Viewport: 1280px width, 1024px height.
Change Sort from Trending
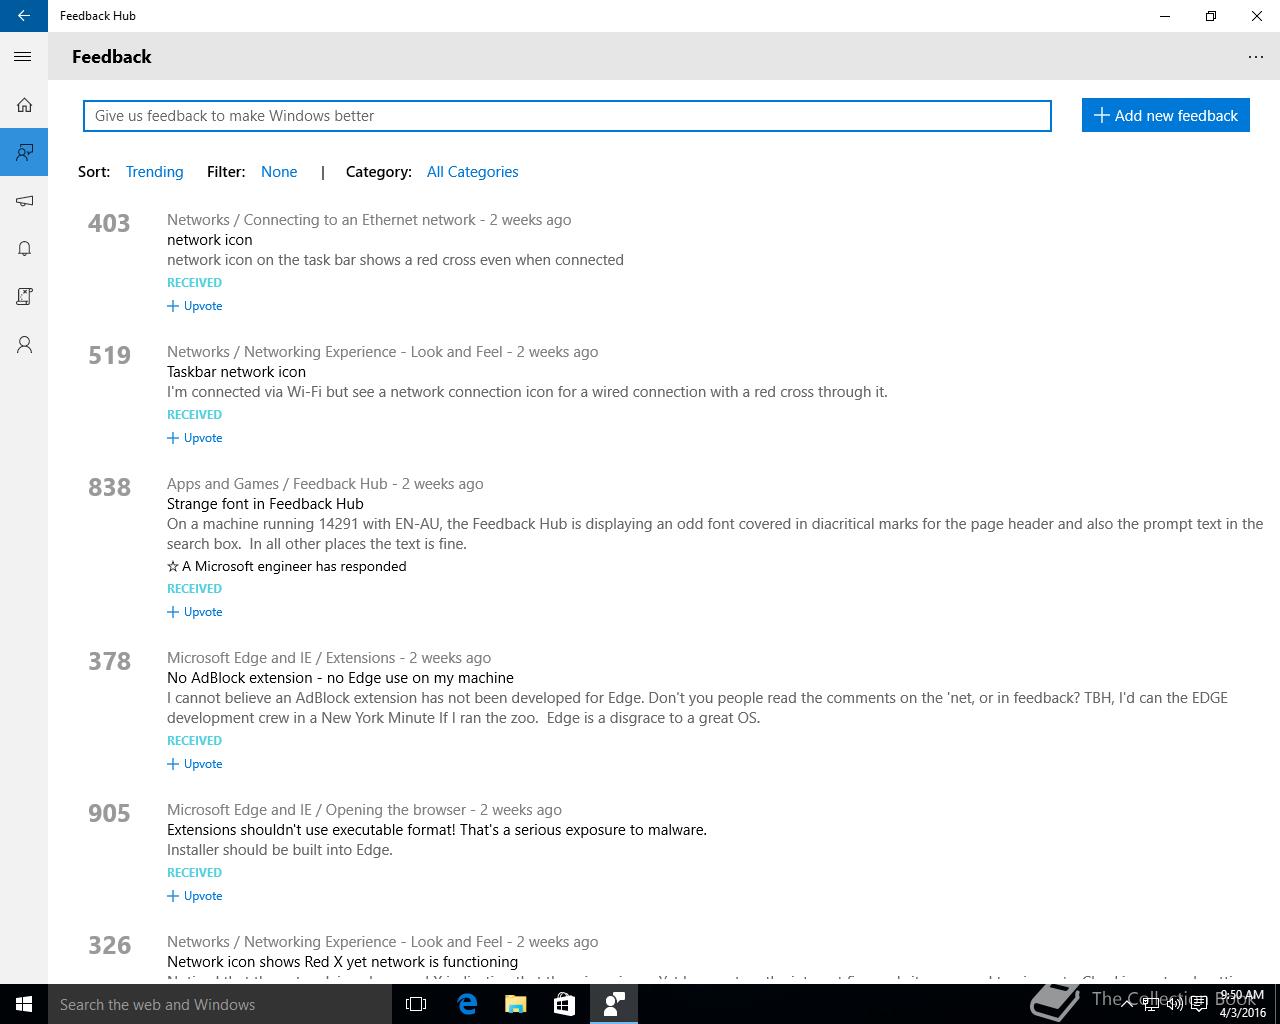point(154,172)
